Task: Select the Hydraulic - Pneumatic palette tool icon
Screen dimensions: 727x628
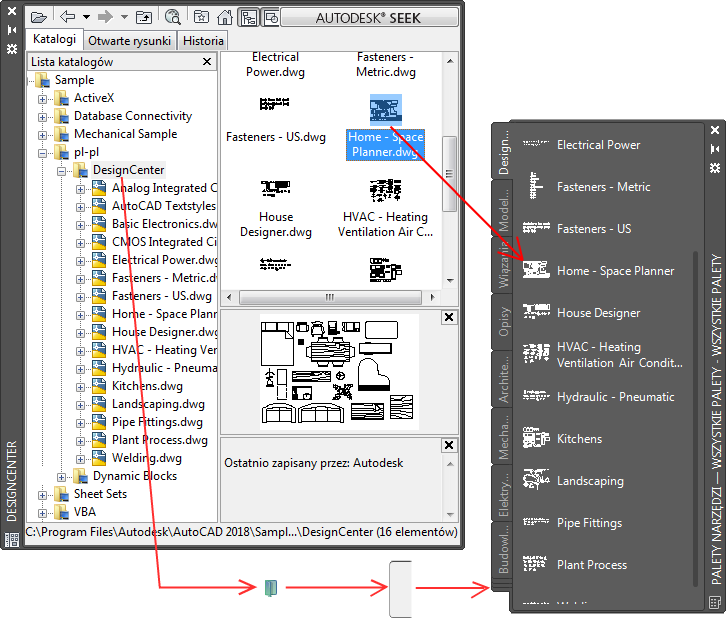Action: pos(536,396)
